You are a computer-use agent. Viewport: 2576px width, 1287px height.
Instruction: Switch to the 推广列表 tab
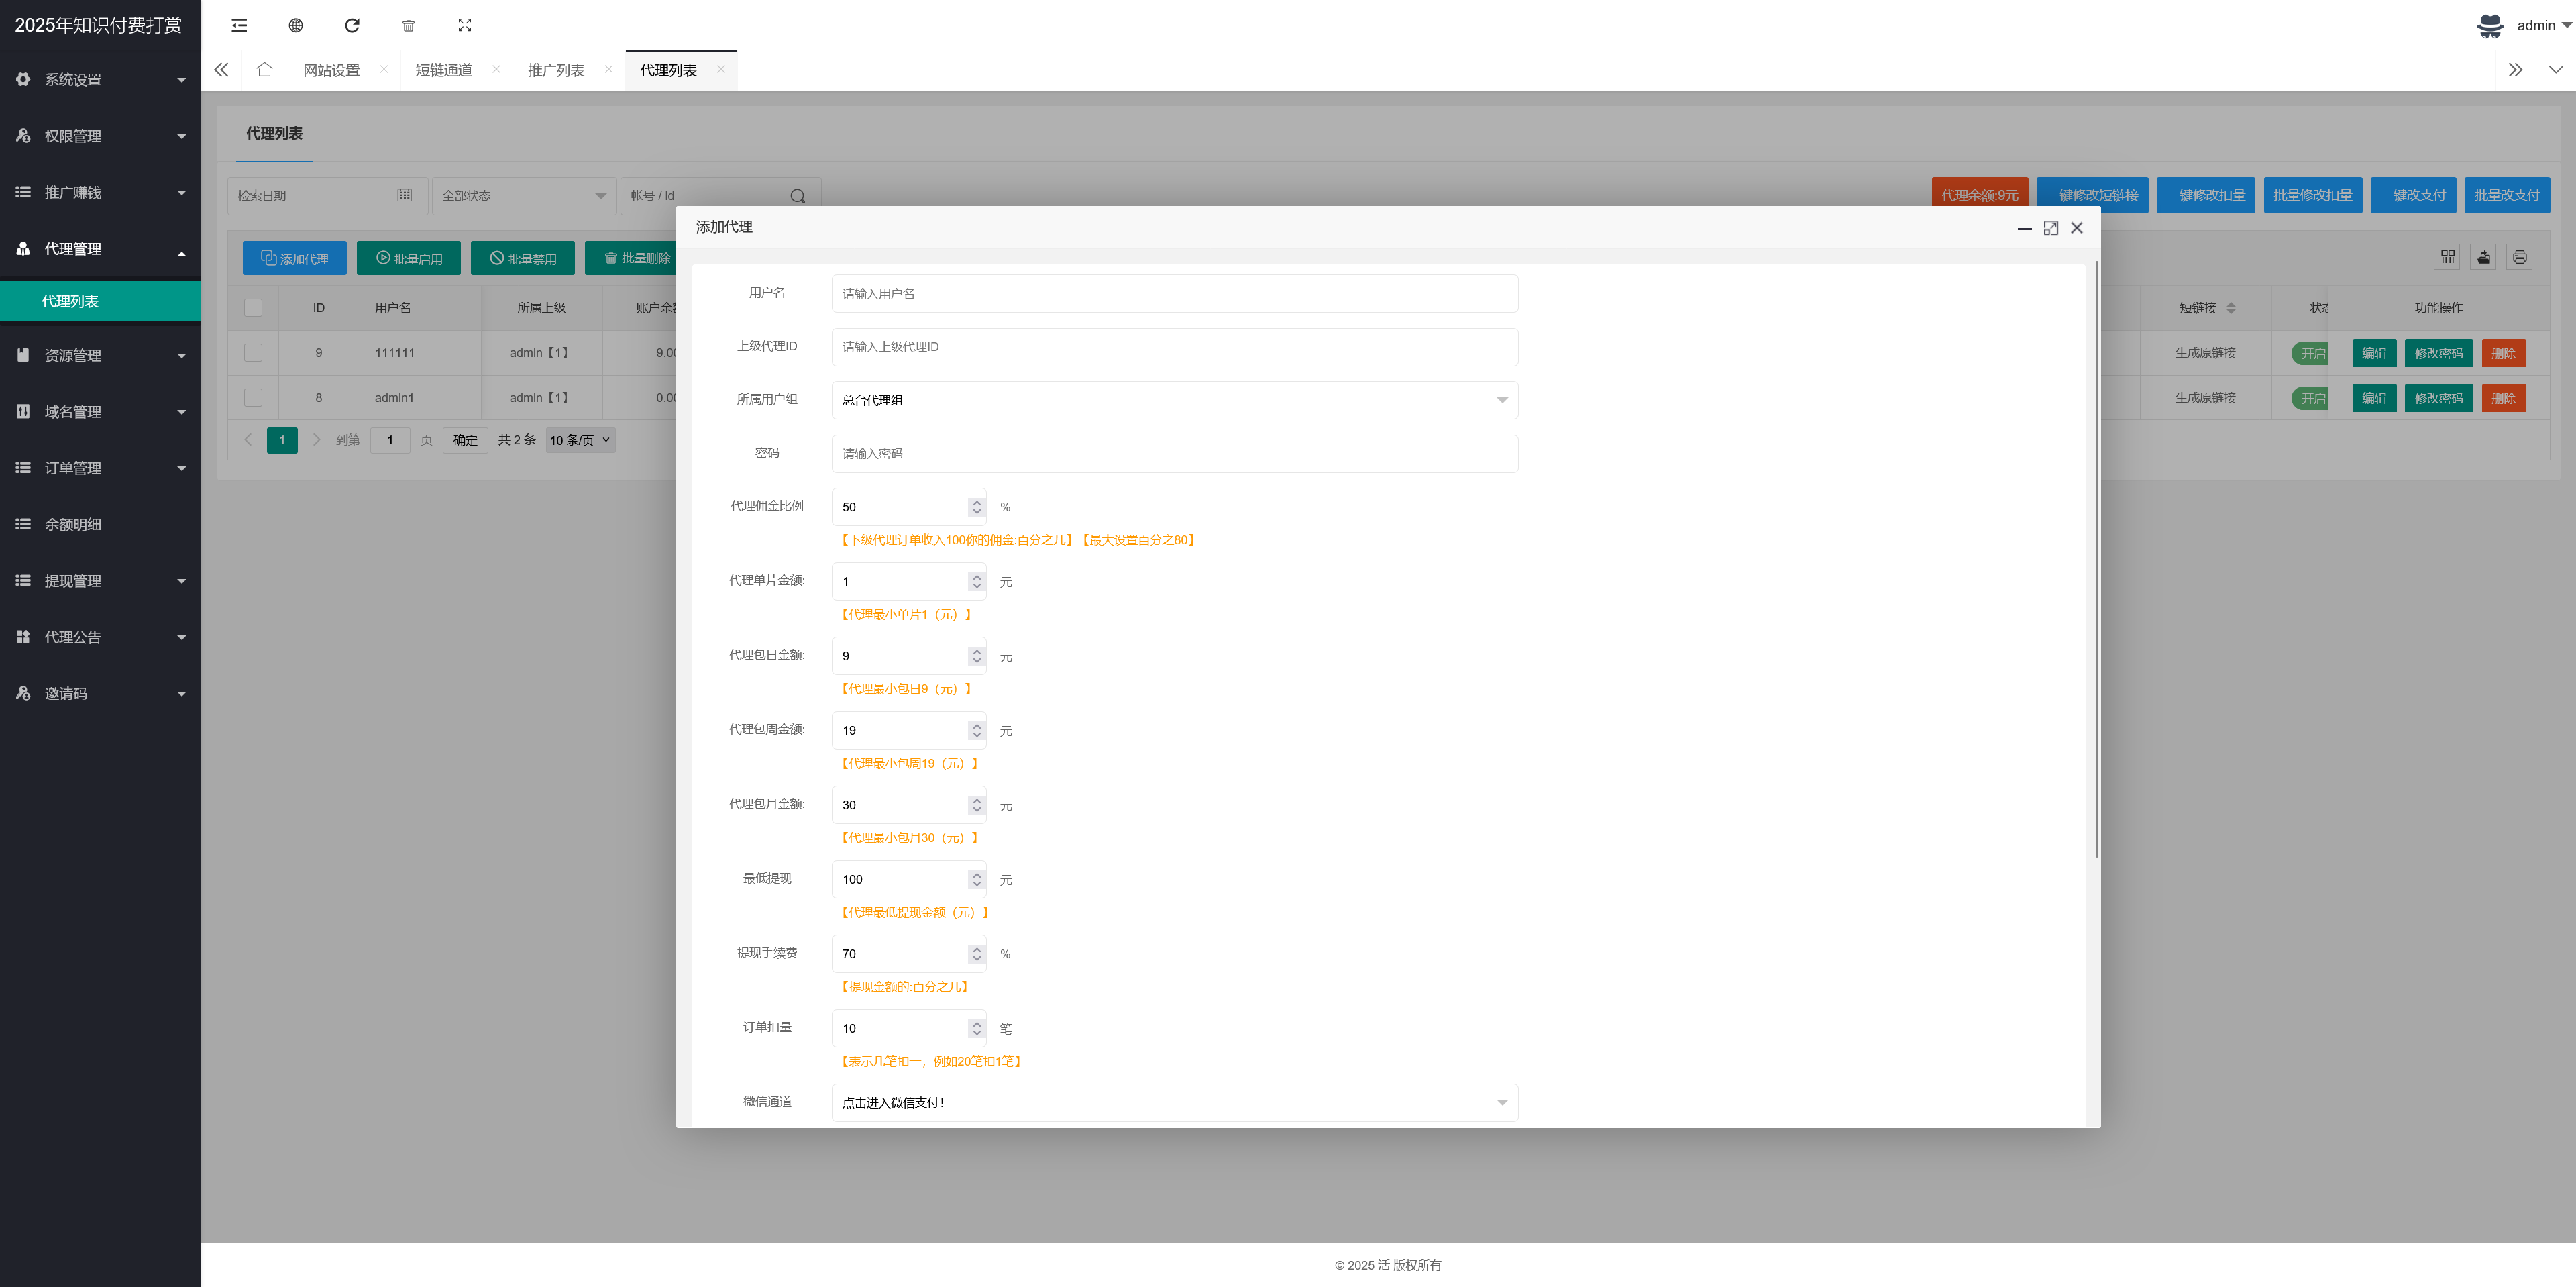click(556, 70)
